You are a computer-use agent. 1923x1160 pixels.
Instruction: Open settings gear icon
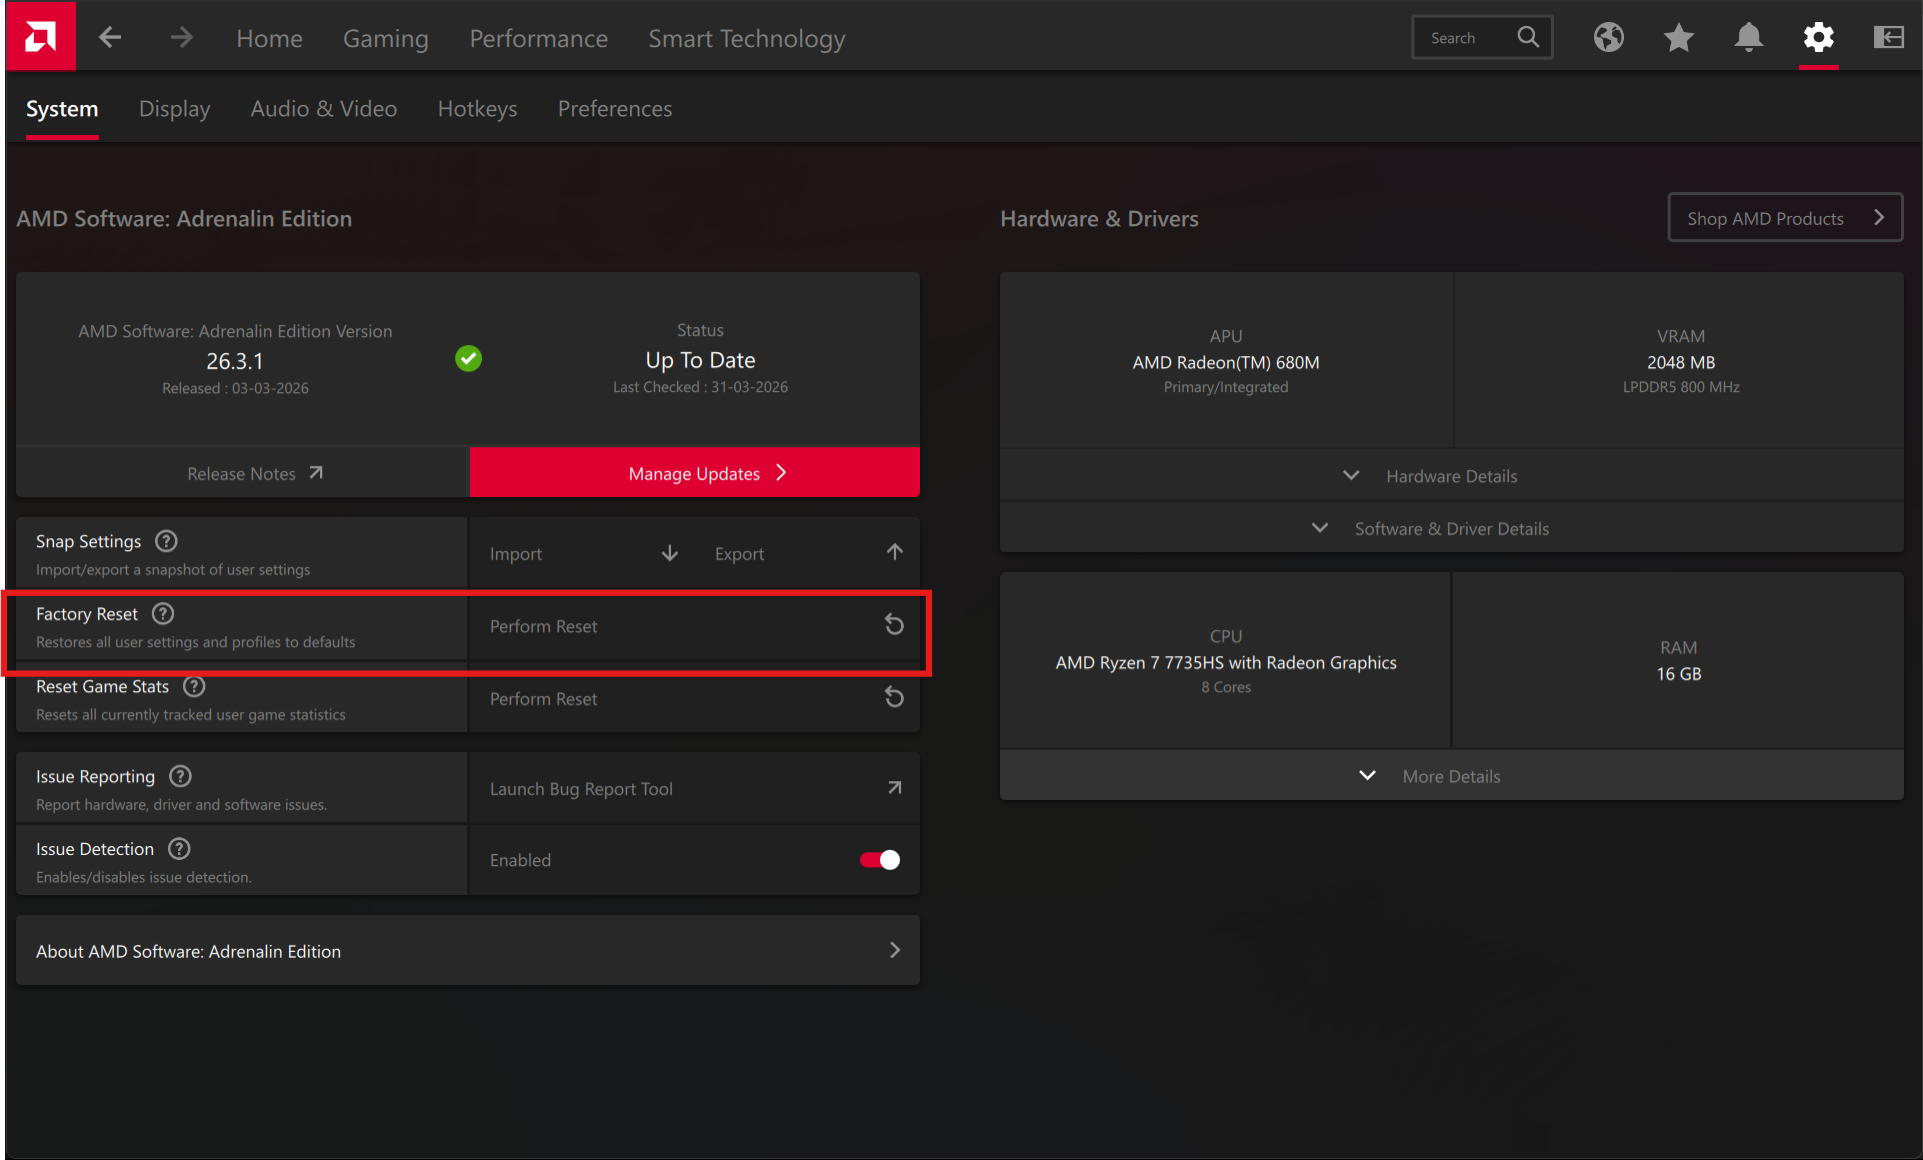click(1818, 38)
